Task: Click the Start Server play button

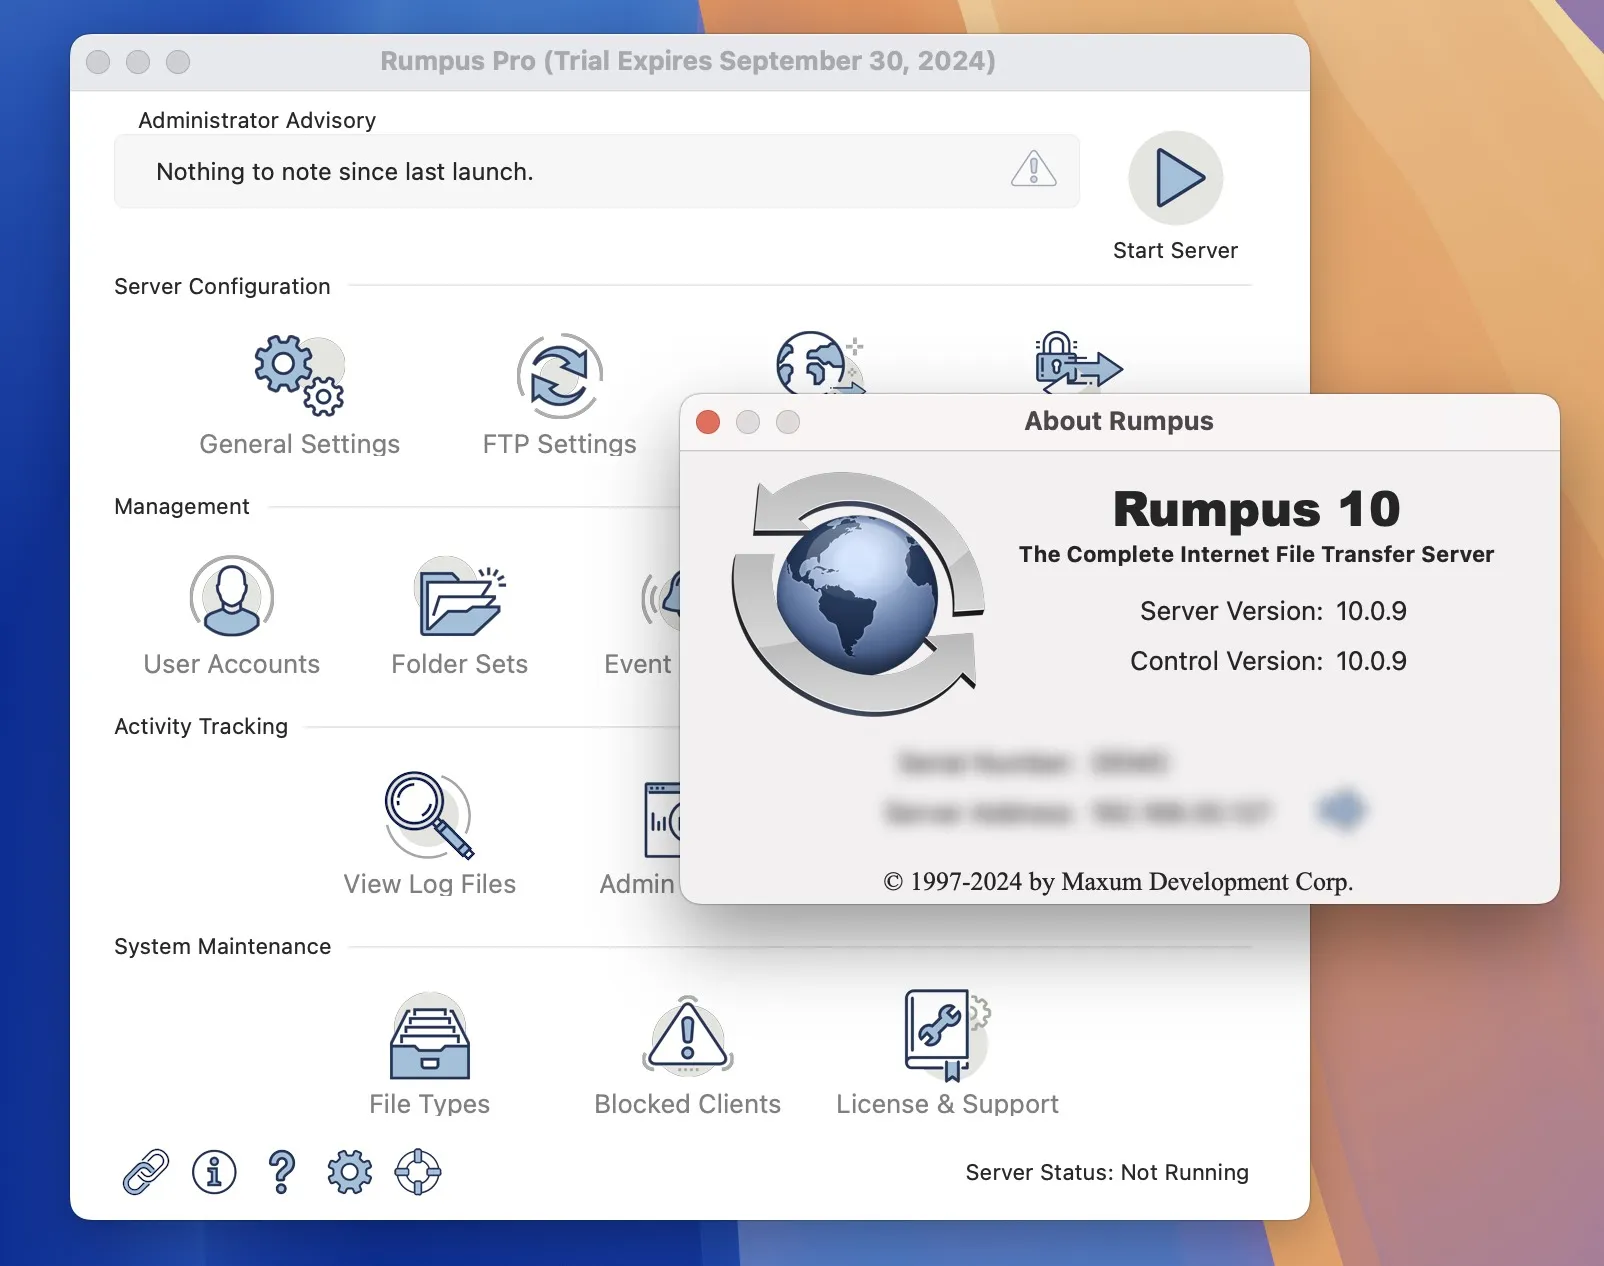Action: pos(1176,178)
